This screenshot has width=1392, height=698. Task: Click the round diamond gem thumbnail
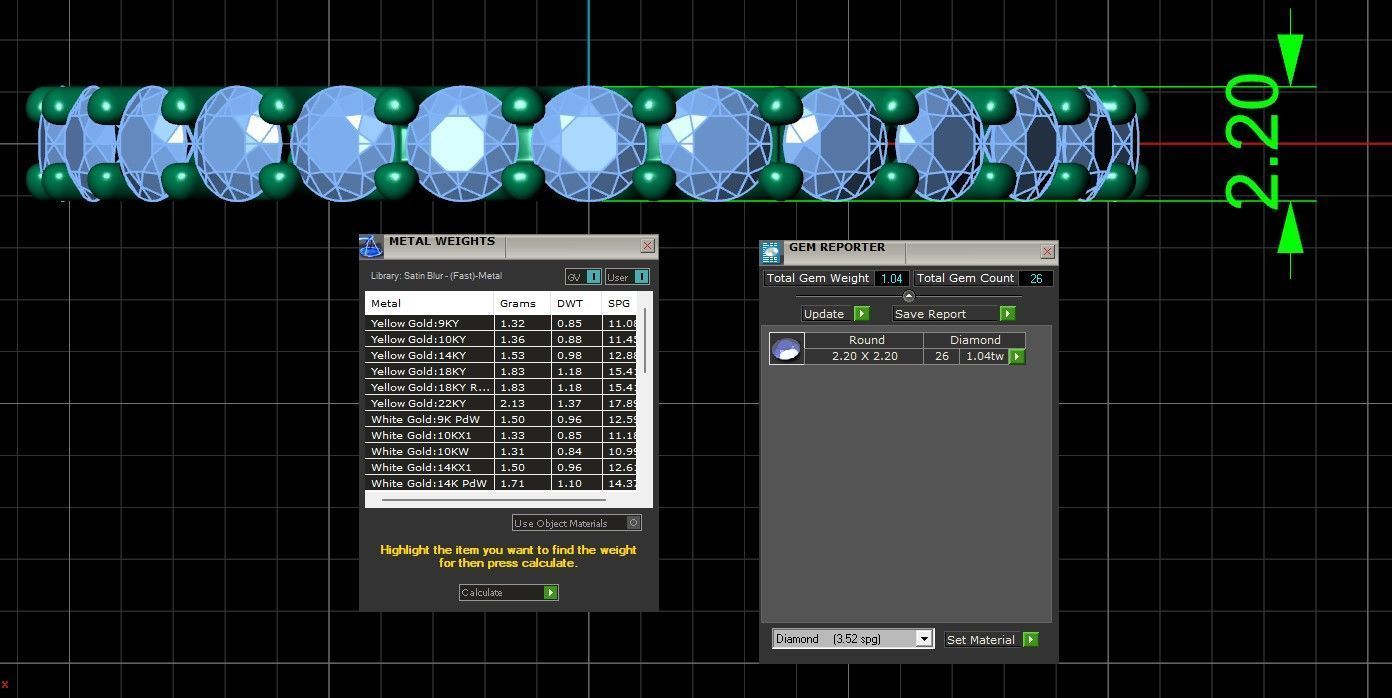click(x=787, y=348)
